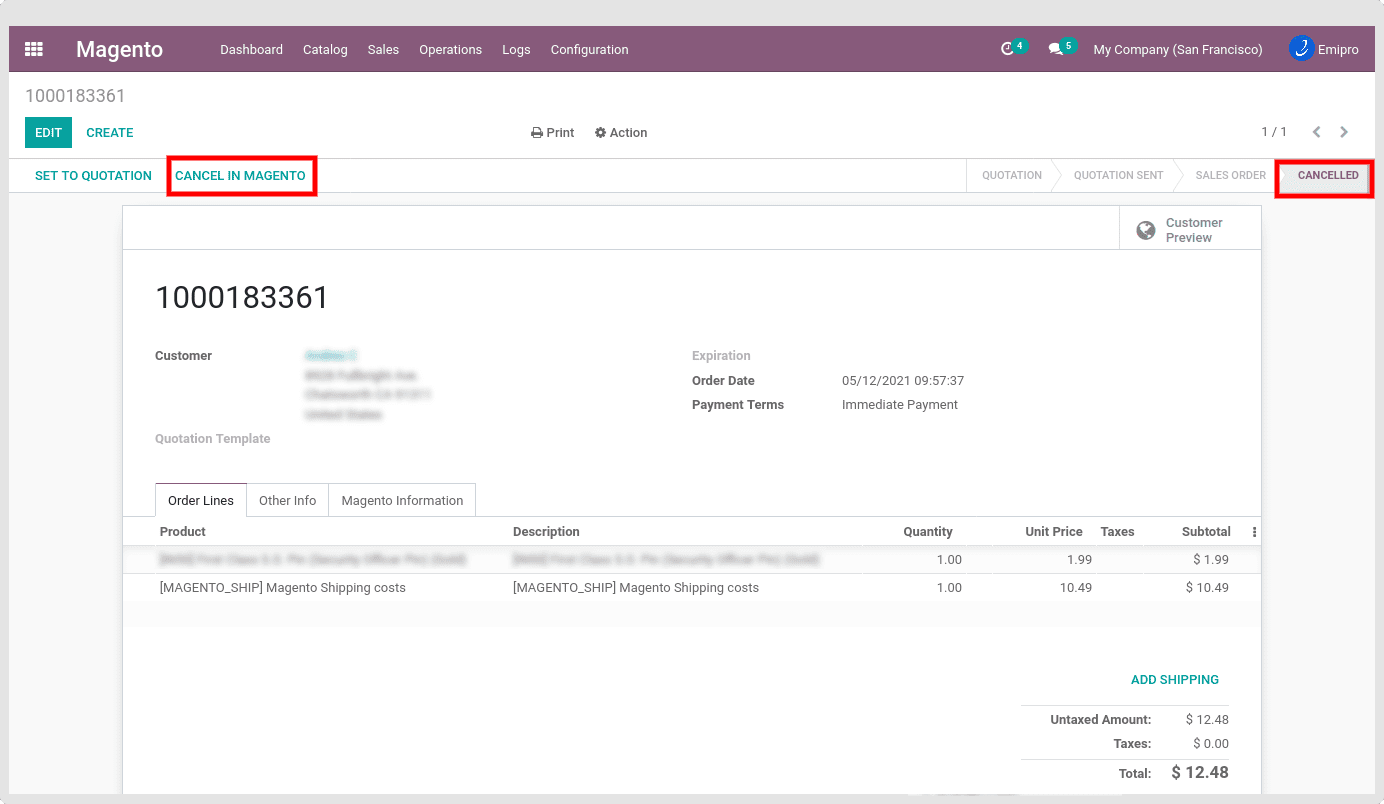Click the $ 1.99 subtotal cell

[x=1210, y=560]
